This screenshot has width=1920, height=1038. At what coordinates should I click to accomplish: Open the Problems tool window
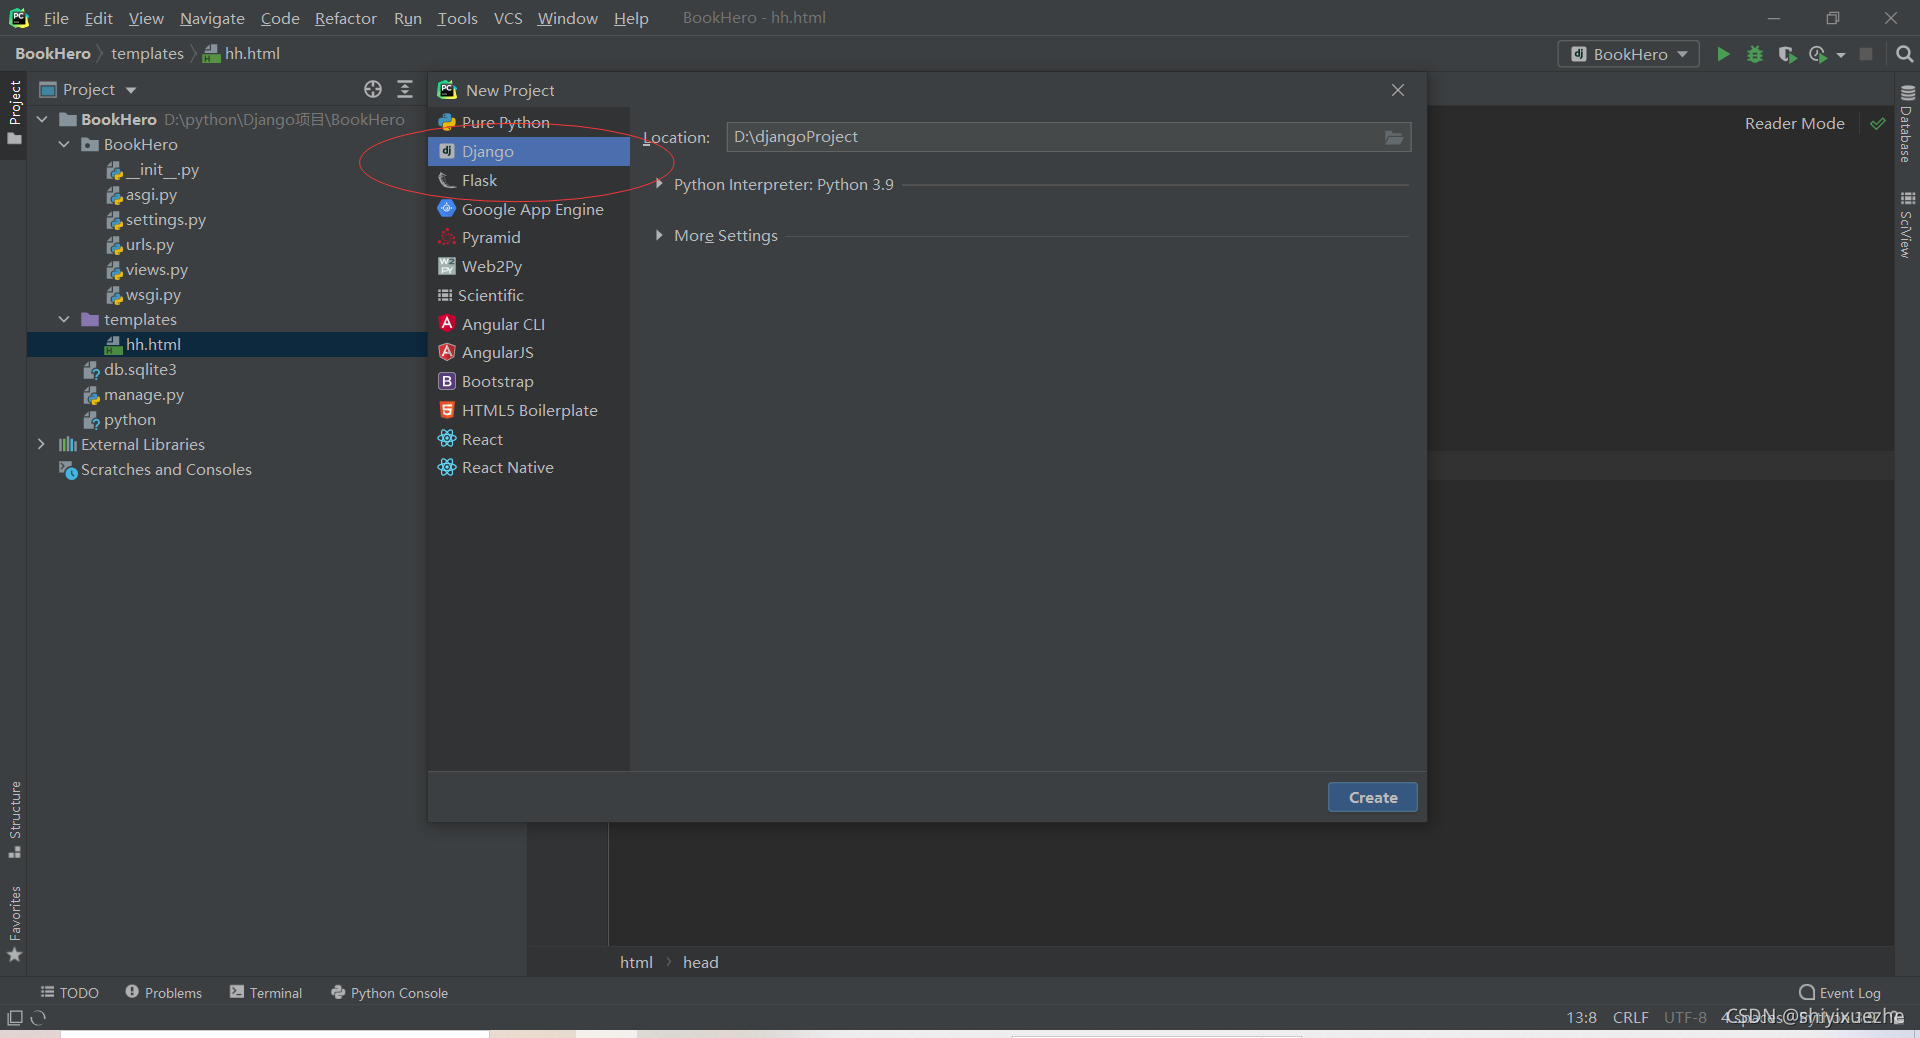pos(163,992)
